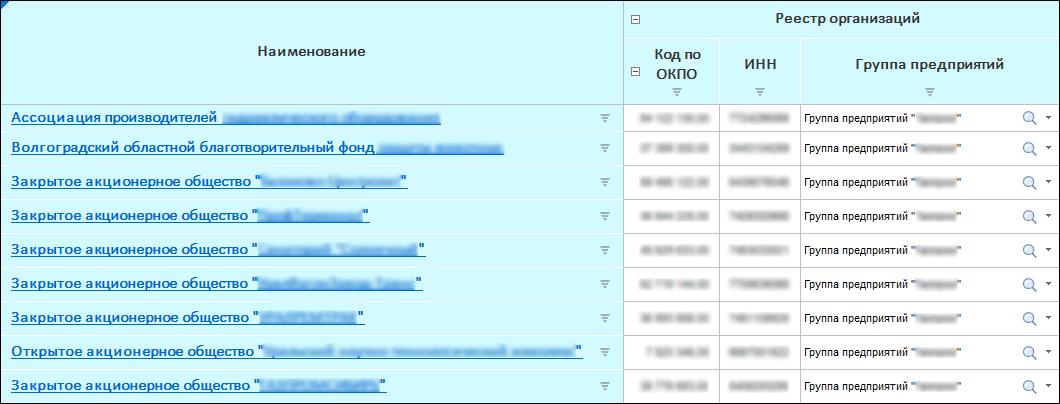The image size is (1060, 404).
Task: Open group dropdown arrow in Ассоциация производителей row
Action: point(1048,118)
